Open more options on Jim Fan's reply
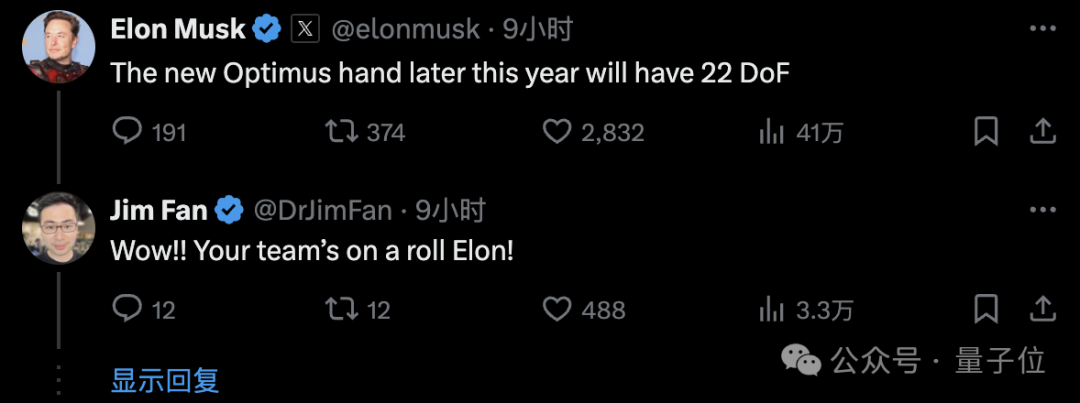The height and width of the screenshot is (403, 1080). (x=1042, y=210)
